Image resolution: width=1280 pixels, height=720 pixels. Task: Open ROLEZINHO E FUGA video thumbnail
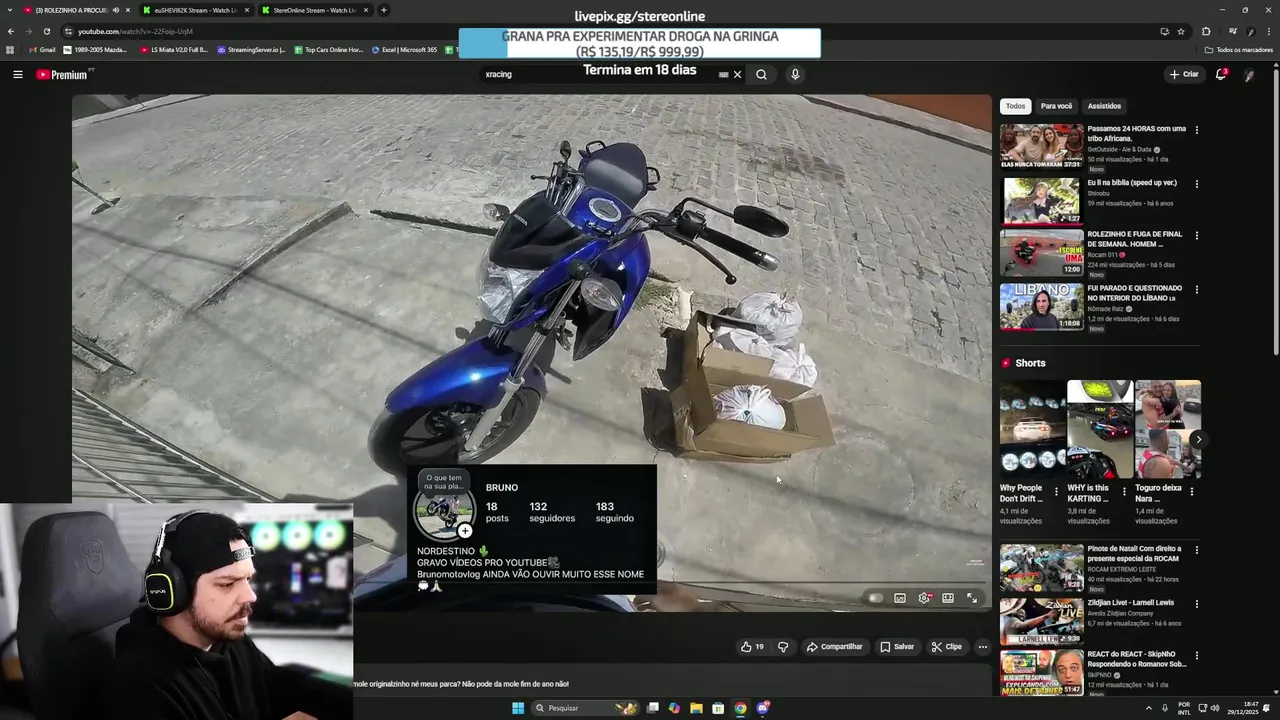tap(1041, 253)
